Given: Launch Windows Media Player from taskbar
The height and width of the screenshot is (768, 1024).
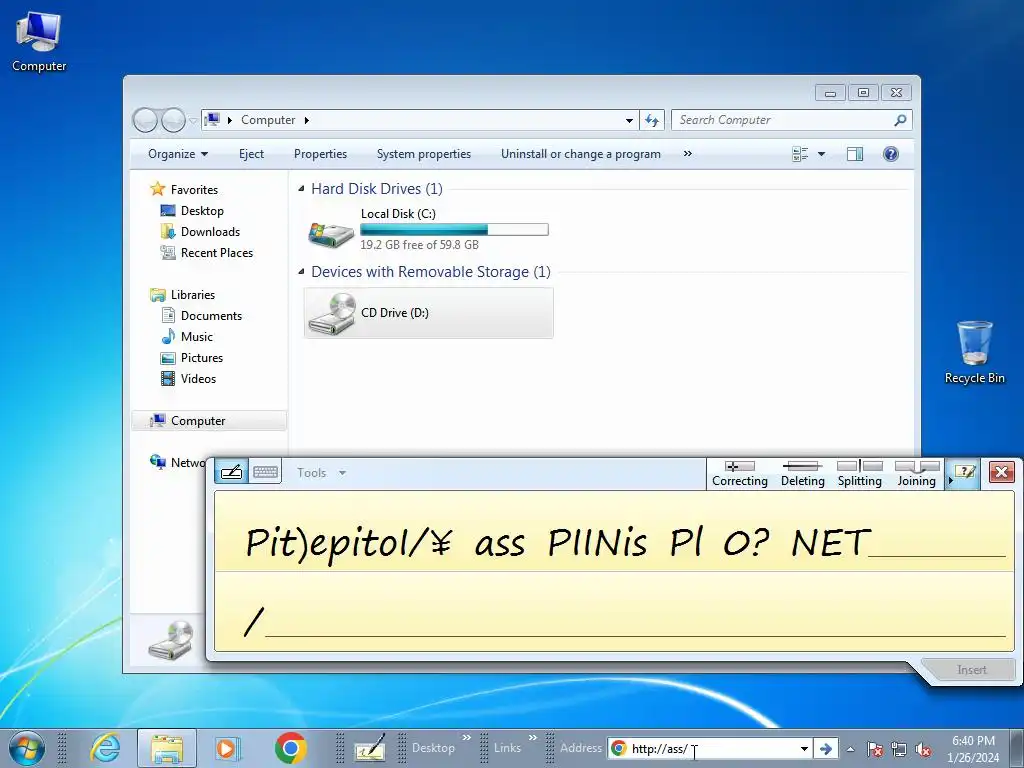Looking at the screenshot, I should click(x=228, y=748).
